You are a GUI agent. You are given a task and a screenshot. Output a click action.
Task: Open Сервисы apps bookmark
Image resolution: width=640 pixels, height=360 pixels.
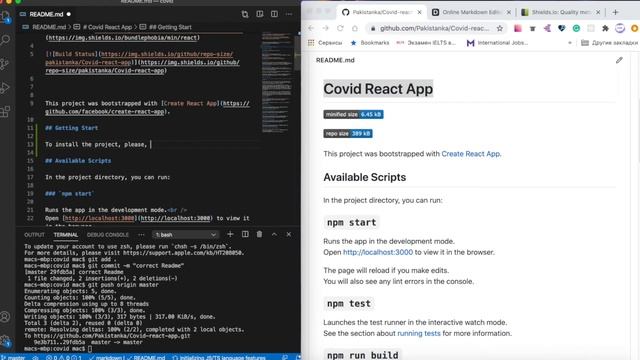pyautogui.click(x=324, y=42)
